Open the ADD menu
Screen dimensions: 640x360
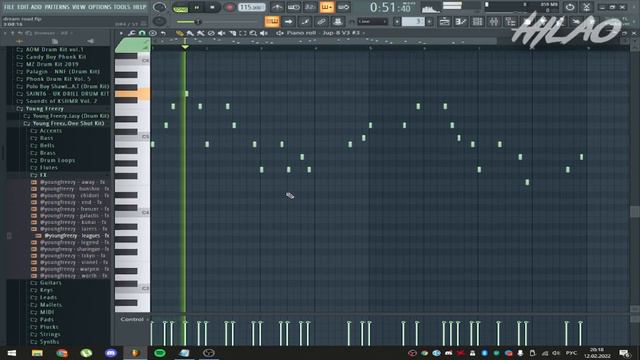pyautogui.click(x=36, y=7)
